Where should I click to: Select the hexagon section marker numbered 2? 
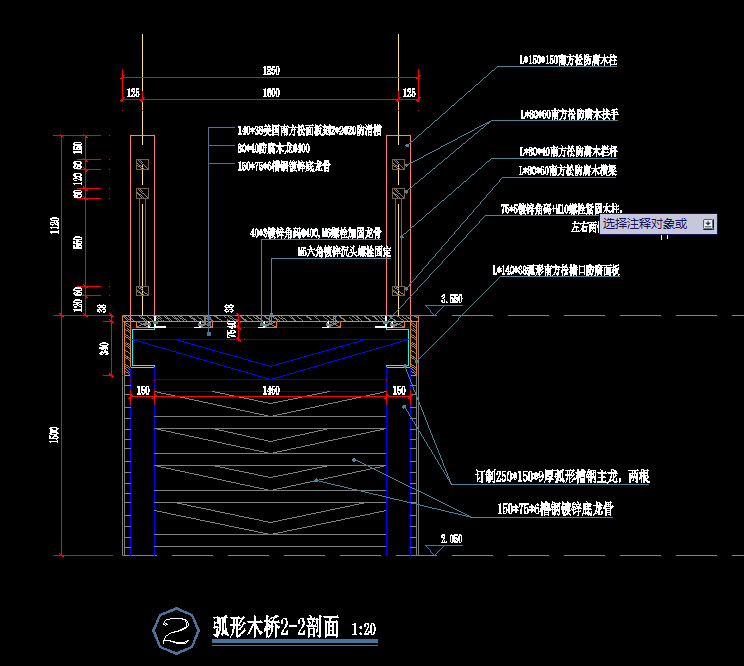click(x=176, y=631)
